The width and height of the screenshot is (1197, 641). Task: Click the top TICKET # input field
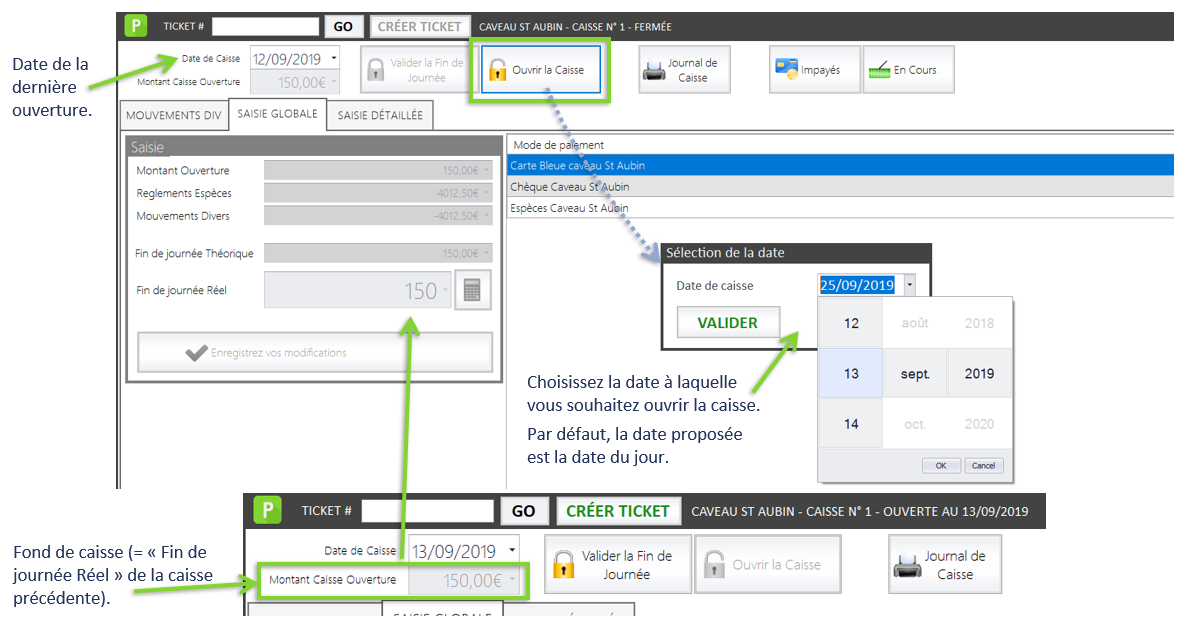click(x=265, y=27)
